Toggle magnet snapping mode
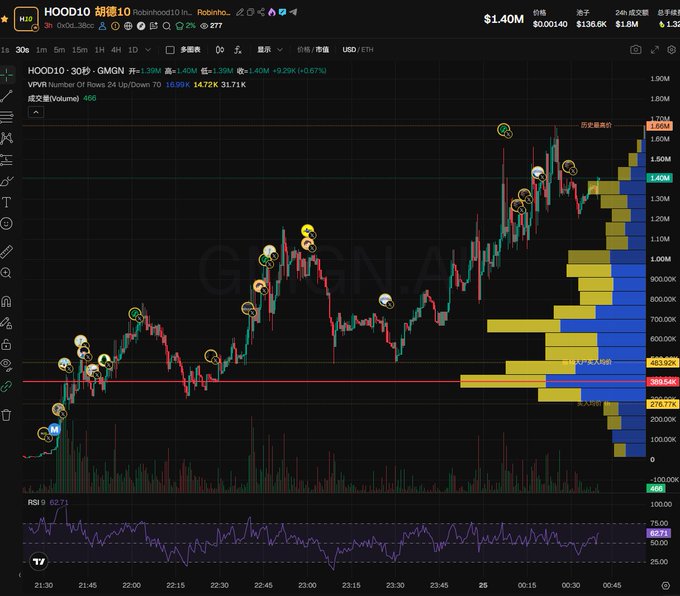This screenshot has width=680, height=596. point(7,301)
